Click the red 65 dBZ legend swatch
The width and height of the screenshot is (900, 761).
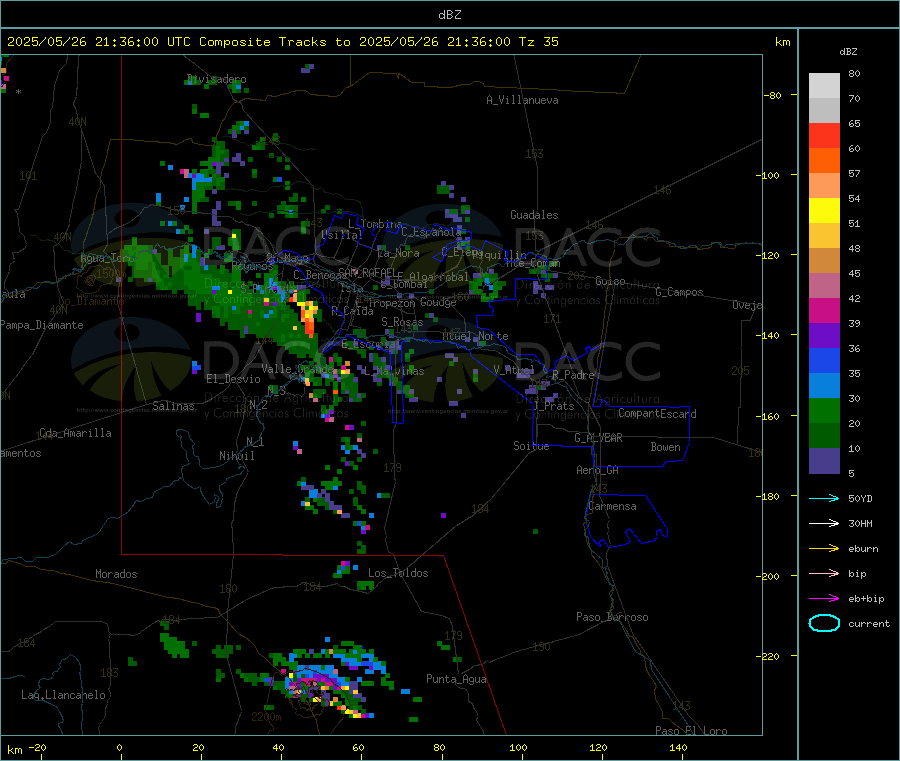(824, 135)
